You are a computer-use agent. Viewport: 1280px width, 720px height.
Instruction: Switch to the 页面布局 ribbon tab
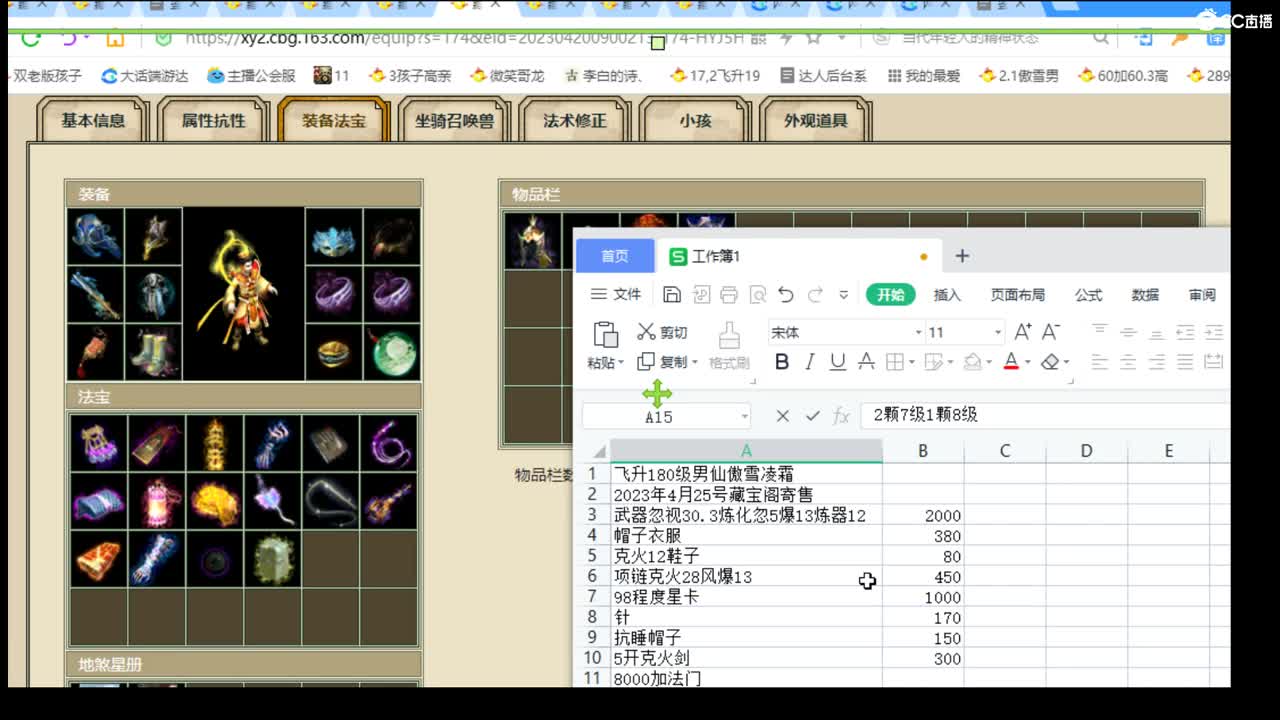[1018, 295]
